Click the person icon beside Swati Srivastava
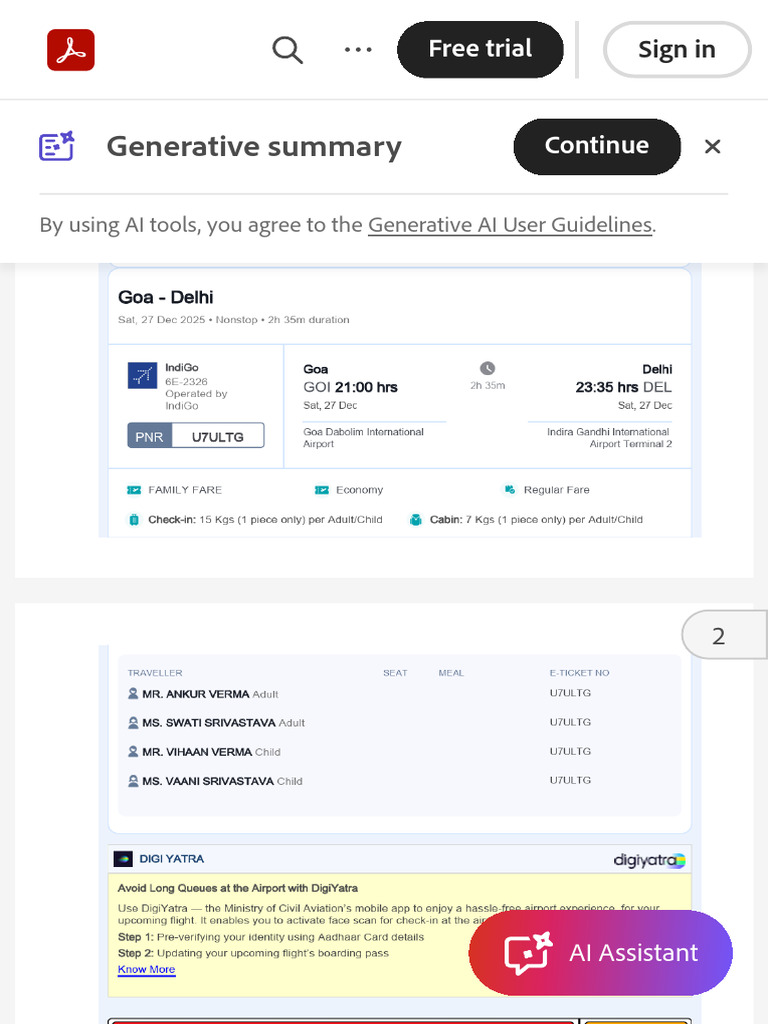768x1024 pixels. 133,723
